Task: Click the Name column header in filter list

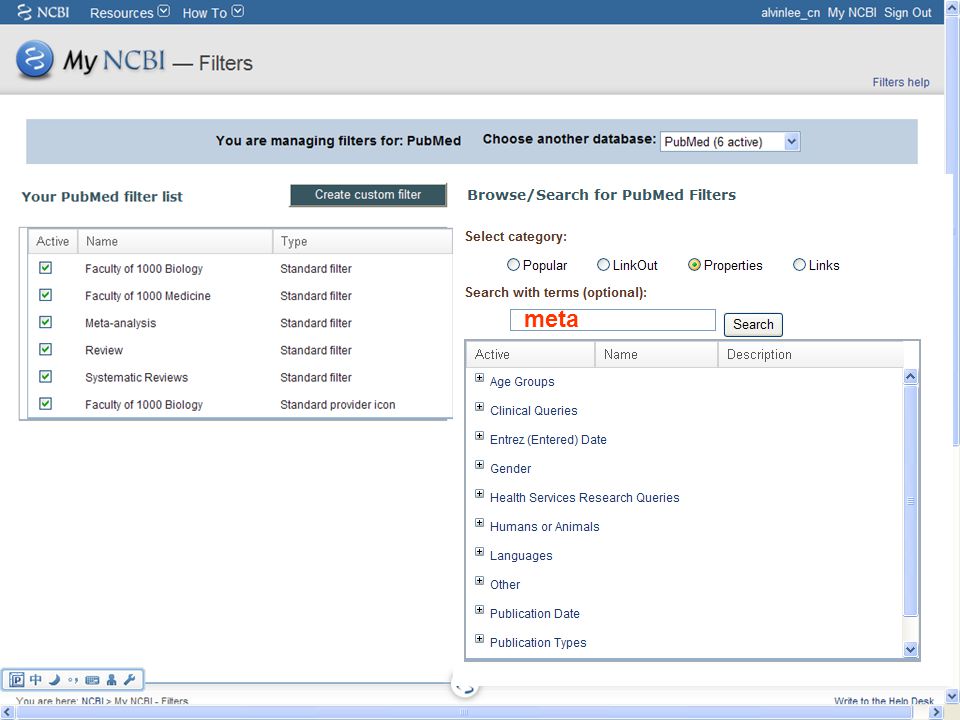Action: click(x=175, y=241)
